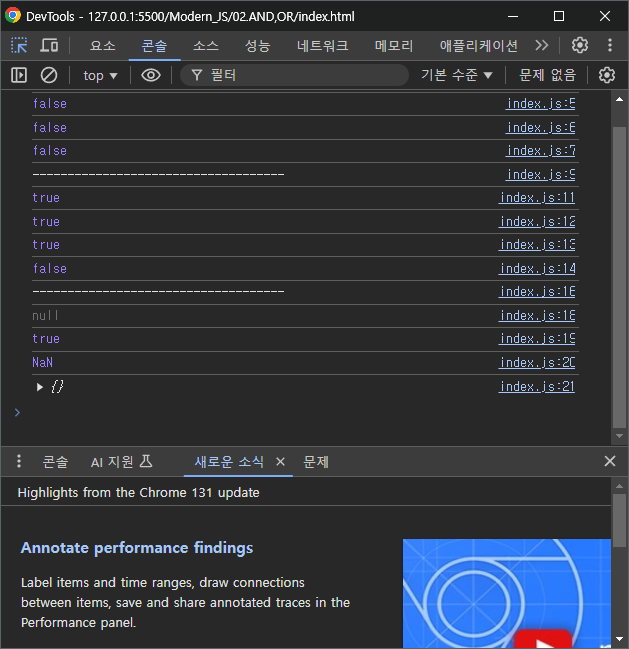The image size is (629, 649).
Task: Select the 새로운 소식 drawer tab
Action: (x=229, y=462)
